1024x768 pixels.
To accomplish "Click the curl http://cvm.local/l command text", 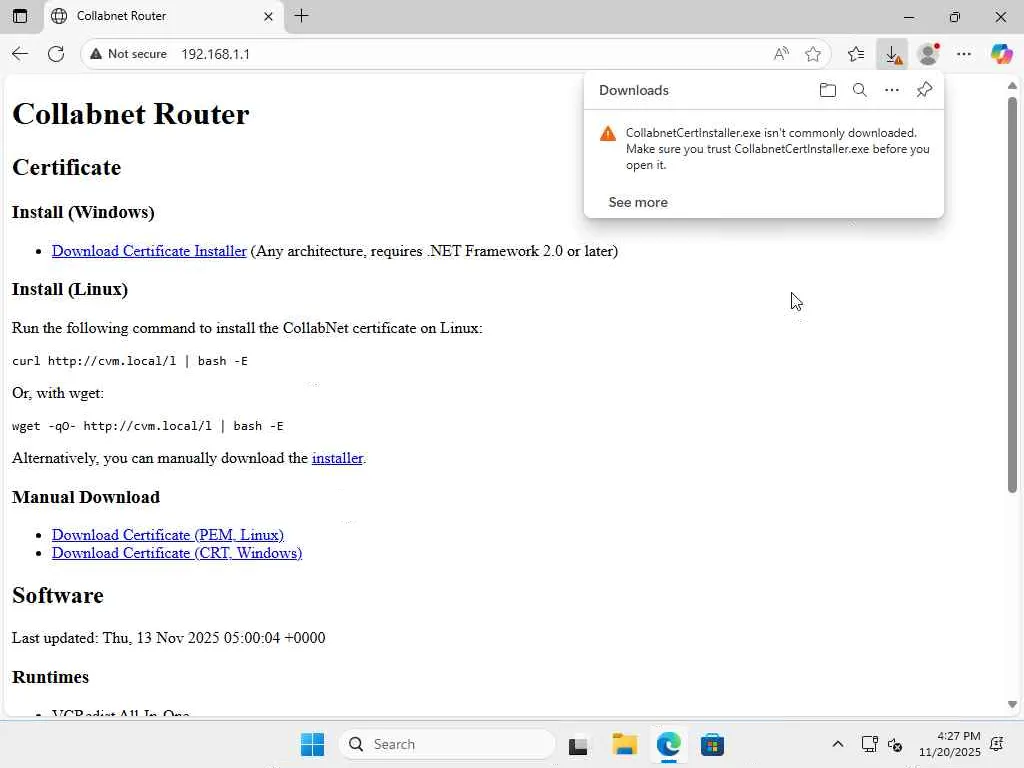I will pyautogui.click(x=130, y=361).
